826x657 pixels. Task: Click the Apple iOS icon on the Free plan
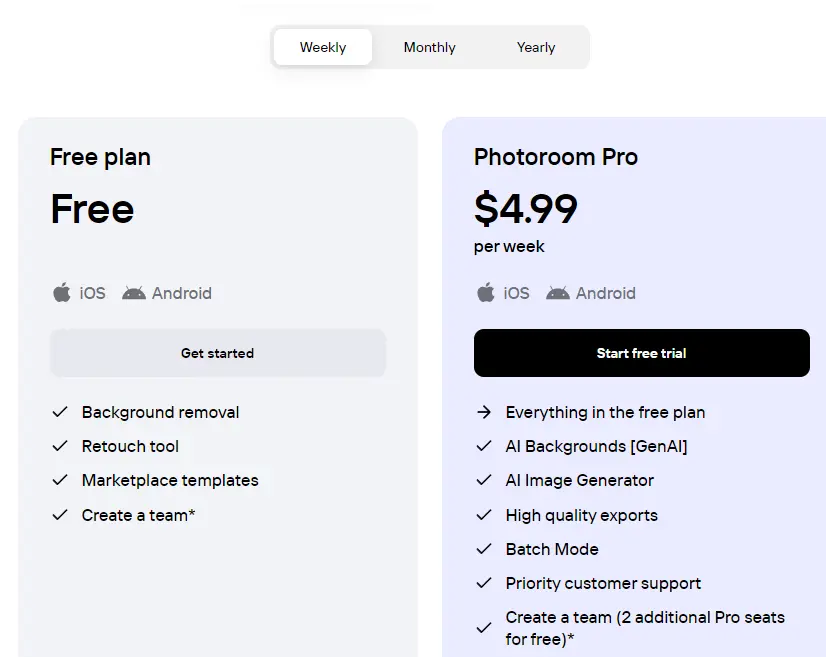point(62,292)
